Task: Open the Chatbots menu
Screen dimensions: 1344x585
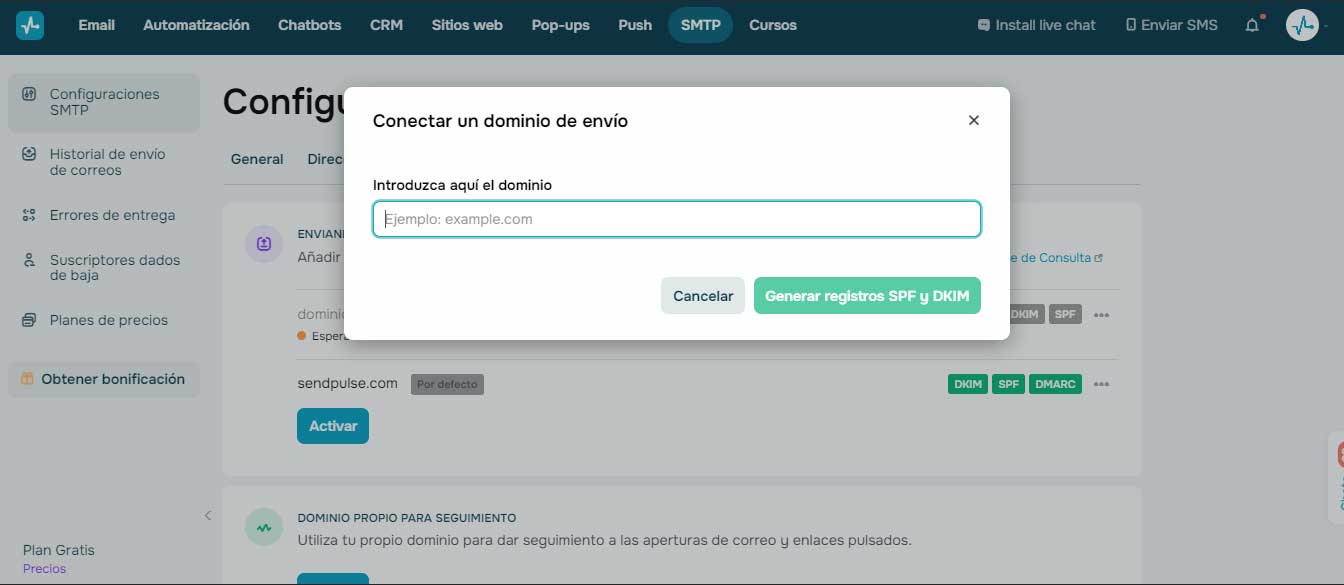Action: (x=309, y=25)
